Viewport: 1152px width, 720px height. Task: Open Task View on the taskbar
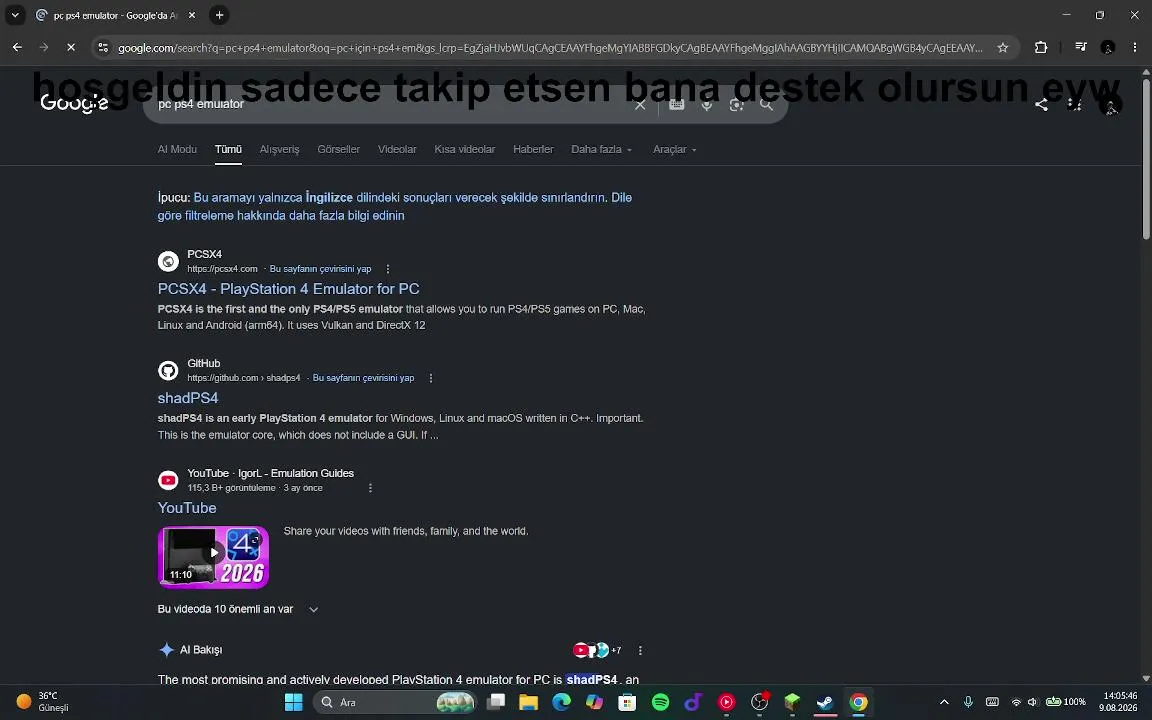tap(497, 702)
